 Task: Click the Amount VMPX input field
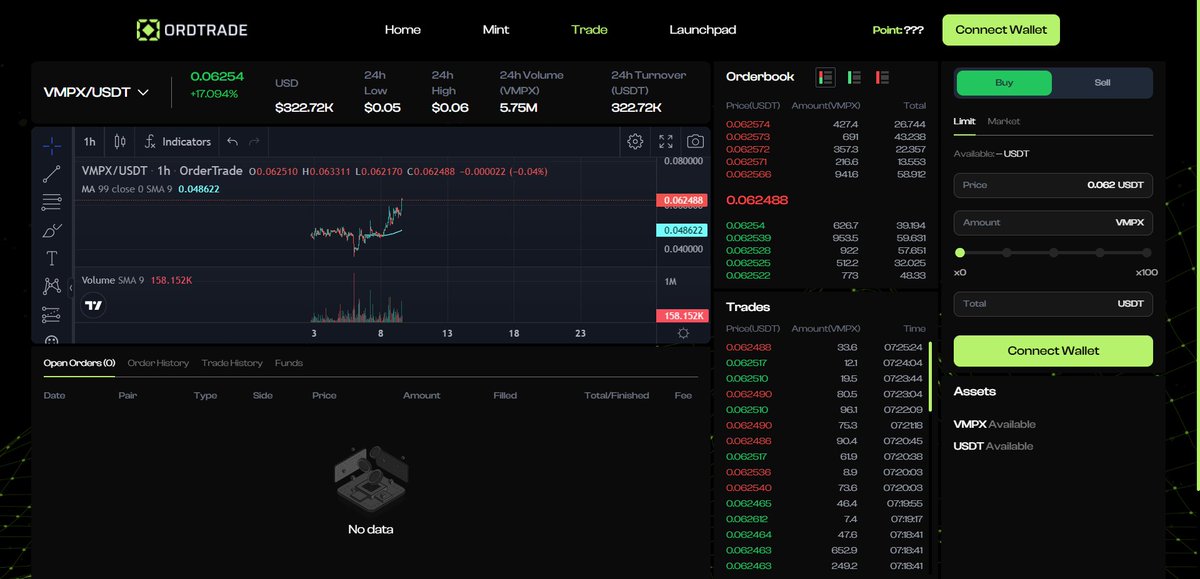coord(1053,223)
